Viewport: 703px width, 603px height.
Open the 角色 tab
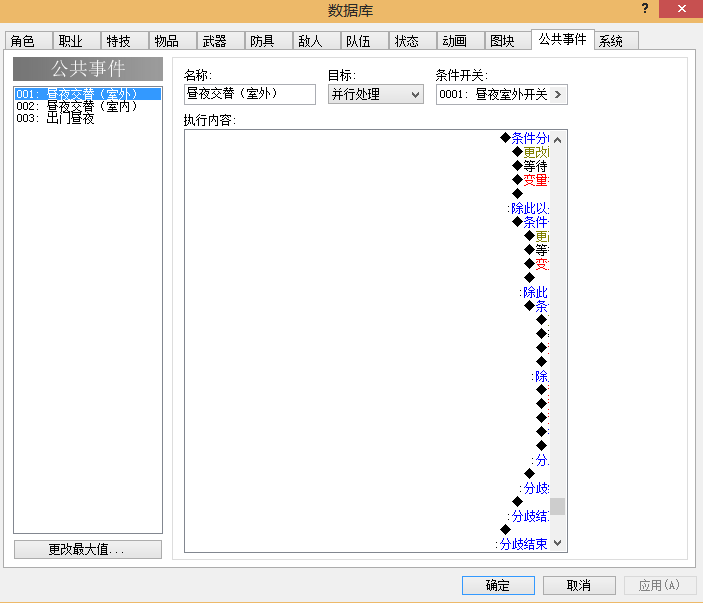(x=29, y=41)
